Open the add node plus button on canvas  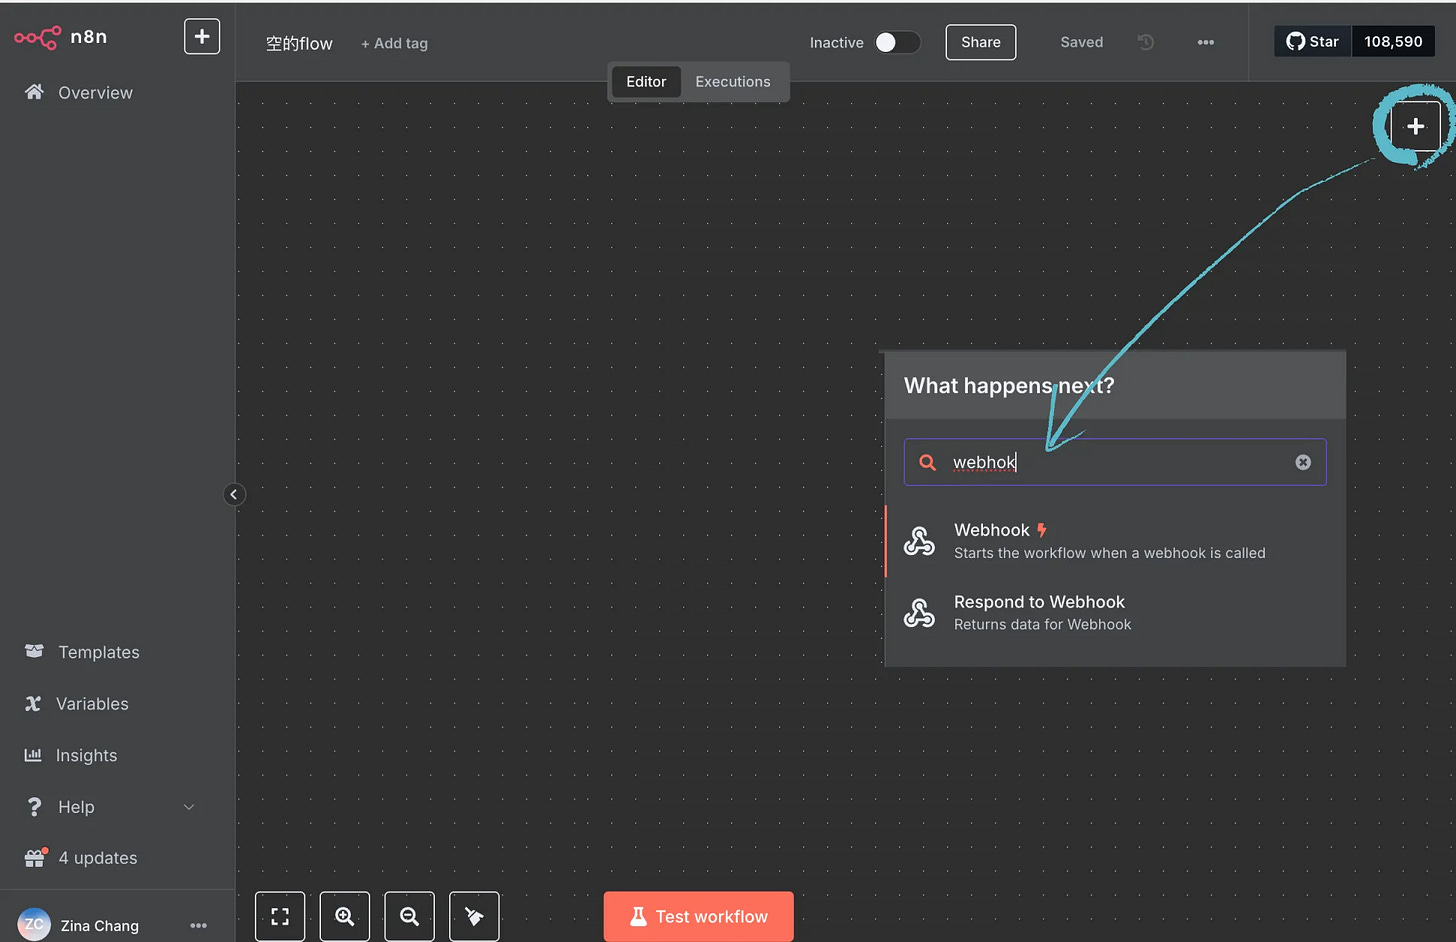tap(1416, 126)
